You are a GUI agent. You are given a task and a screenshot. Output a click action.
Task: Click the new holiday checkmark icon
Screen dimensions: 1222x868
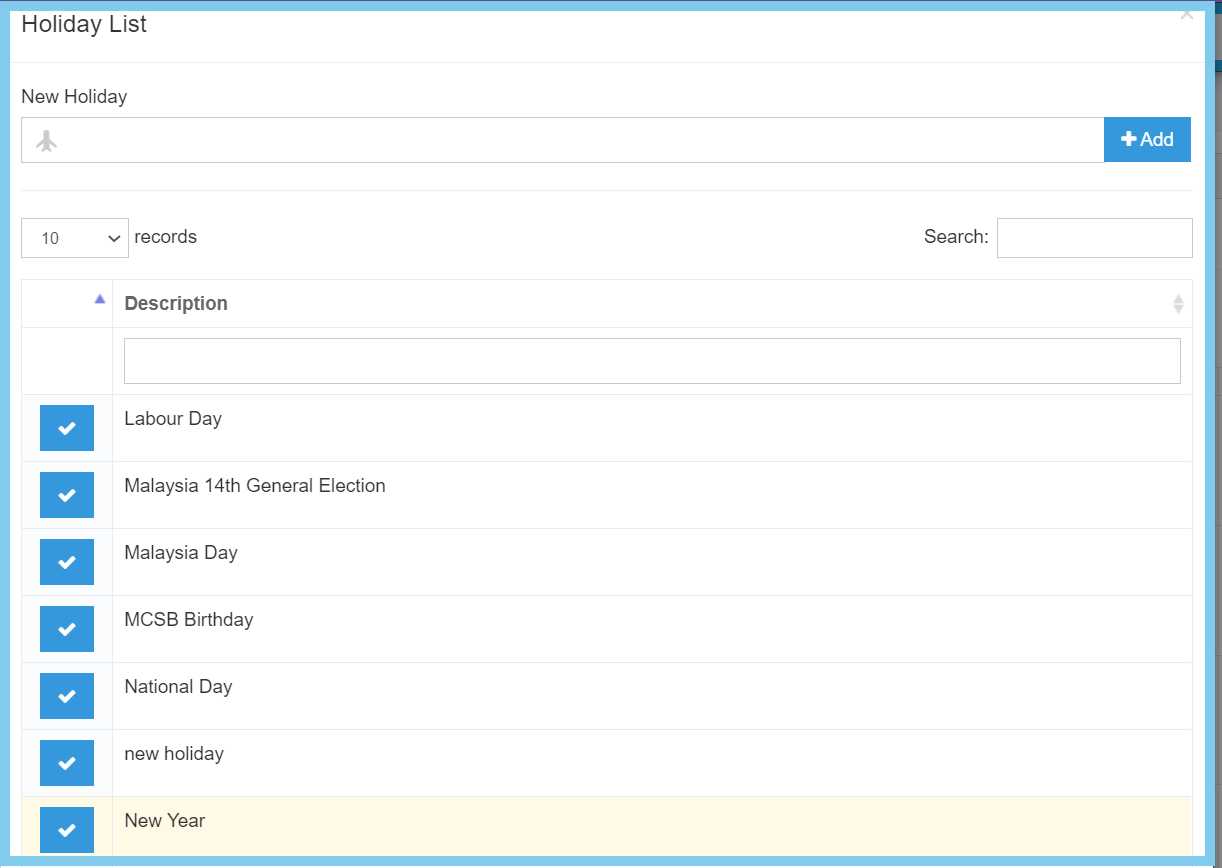point(67,763)
